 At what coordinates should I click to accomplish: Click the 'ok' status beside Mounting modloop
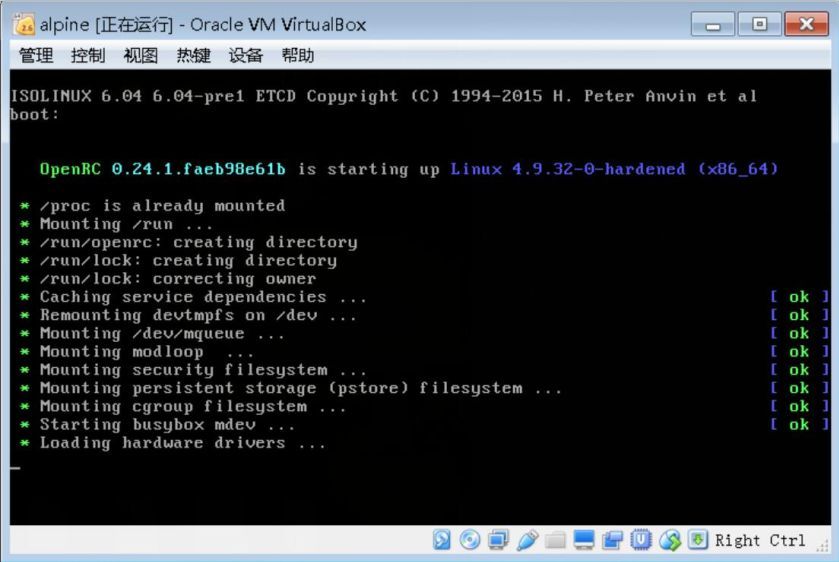point(799,351)
